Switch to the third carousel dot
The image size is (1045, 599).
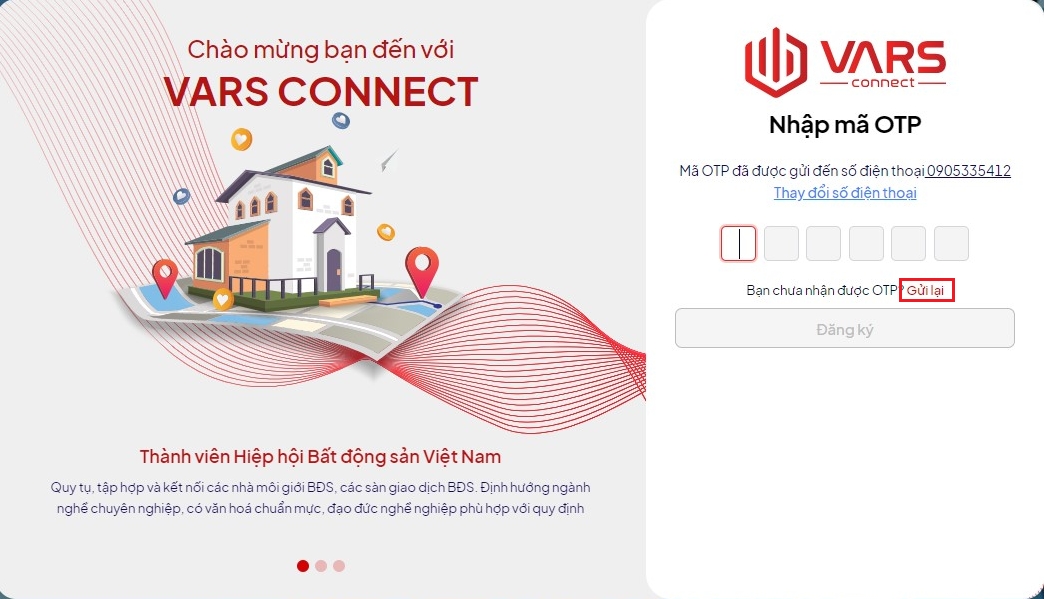tap(339, 566)
